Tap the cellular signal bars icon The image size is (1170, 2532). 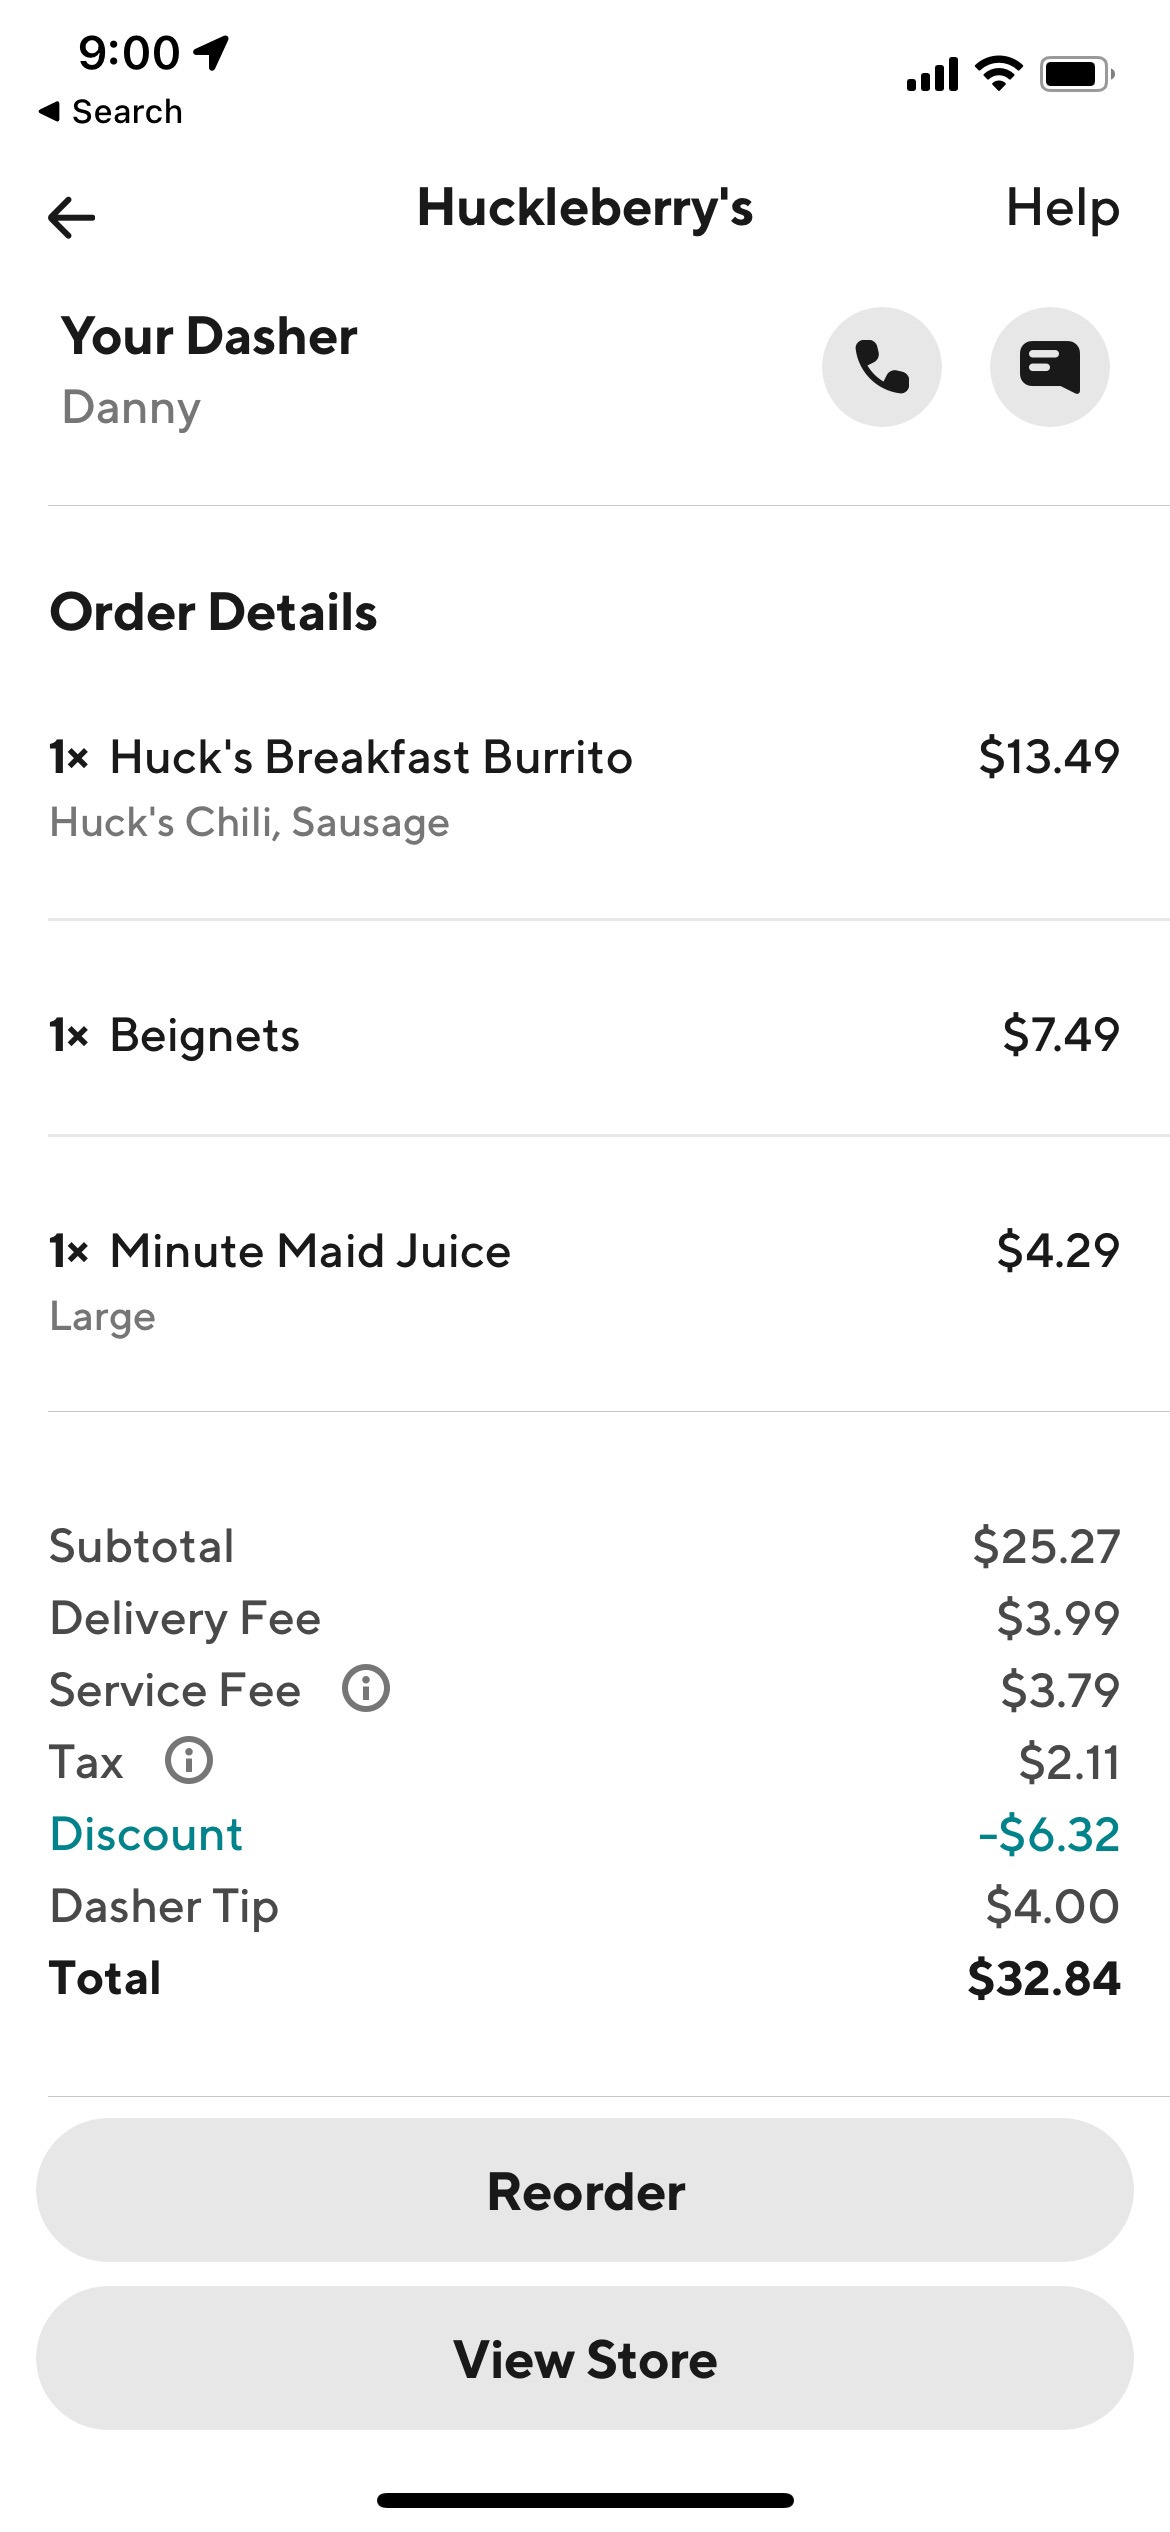[x=932, y=75]
